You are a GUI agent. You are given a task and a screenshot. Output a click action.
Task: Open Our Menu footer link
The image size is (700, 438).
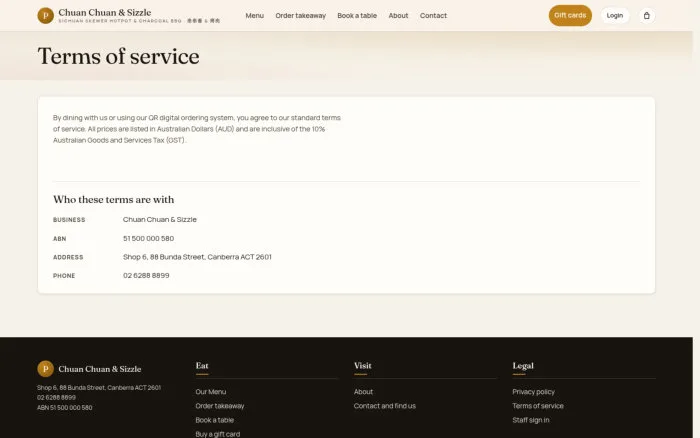(211, 392)
